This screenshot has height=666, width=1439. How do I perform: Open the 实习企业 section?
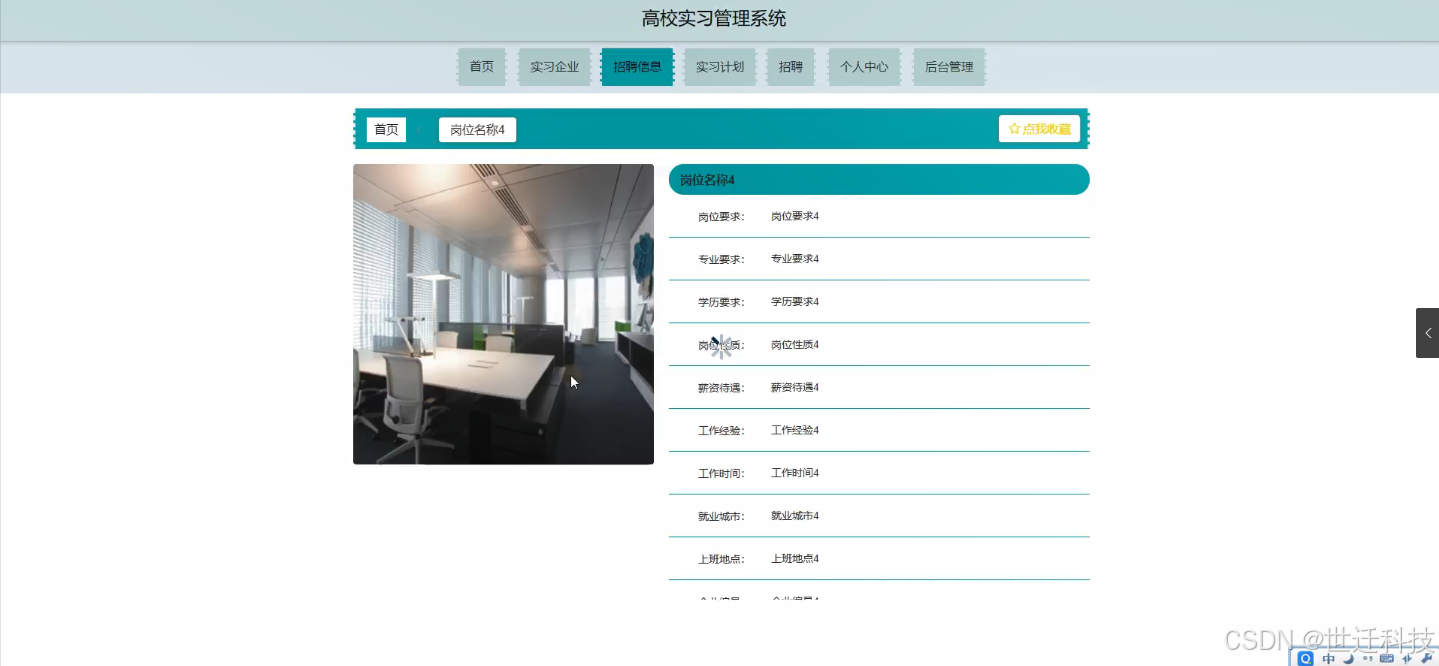click(x=554, y=66)
